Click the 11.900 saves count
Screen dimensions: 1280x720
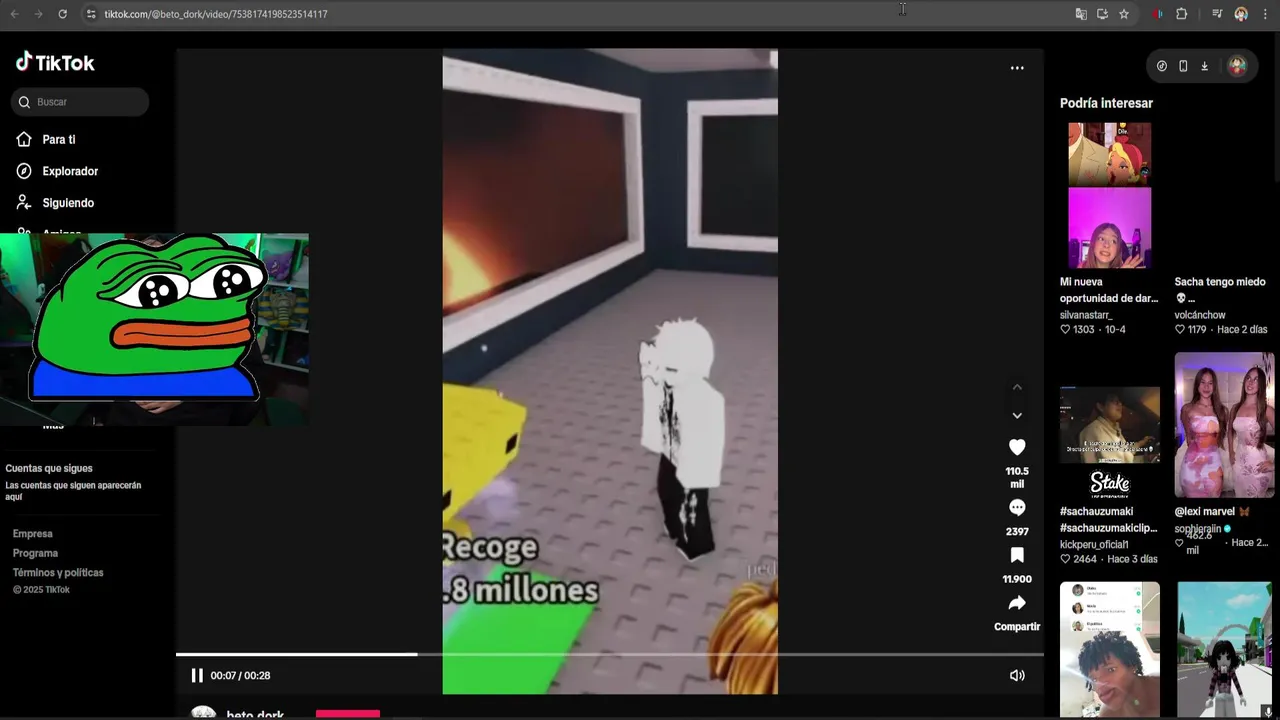point(1017,579)
